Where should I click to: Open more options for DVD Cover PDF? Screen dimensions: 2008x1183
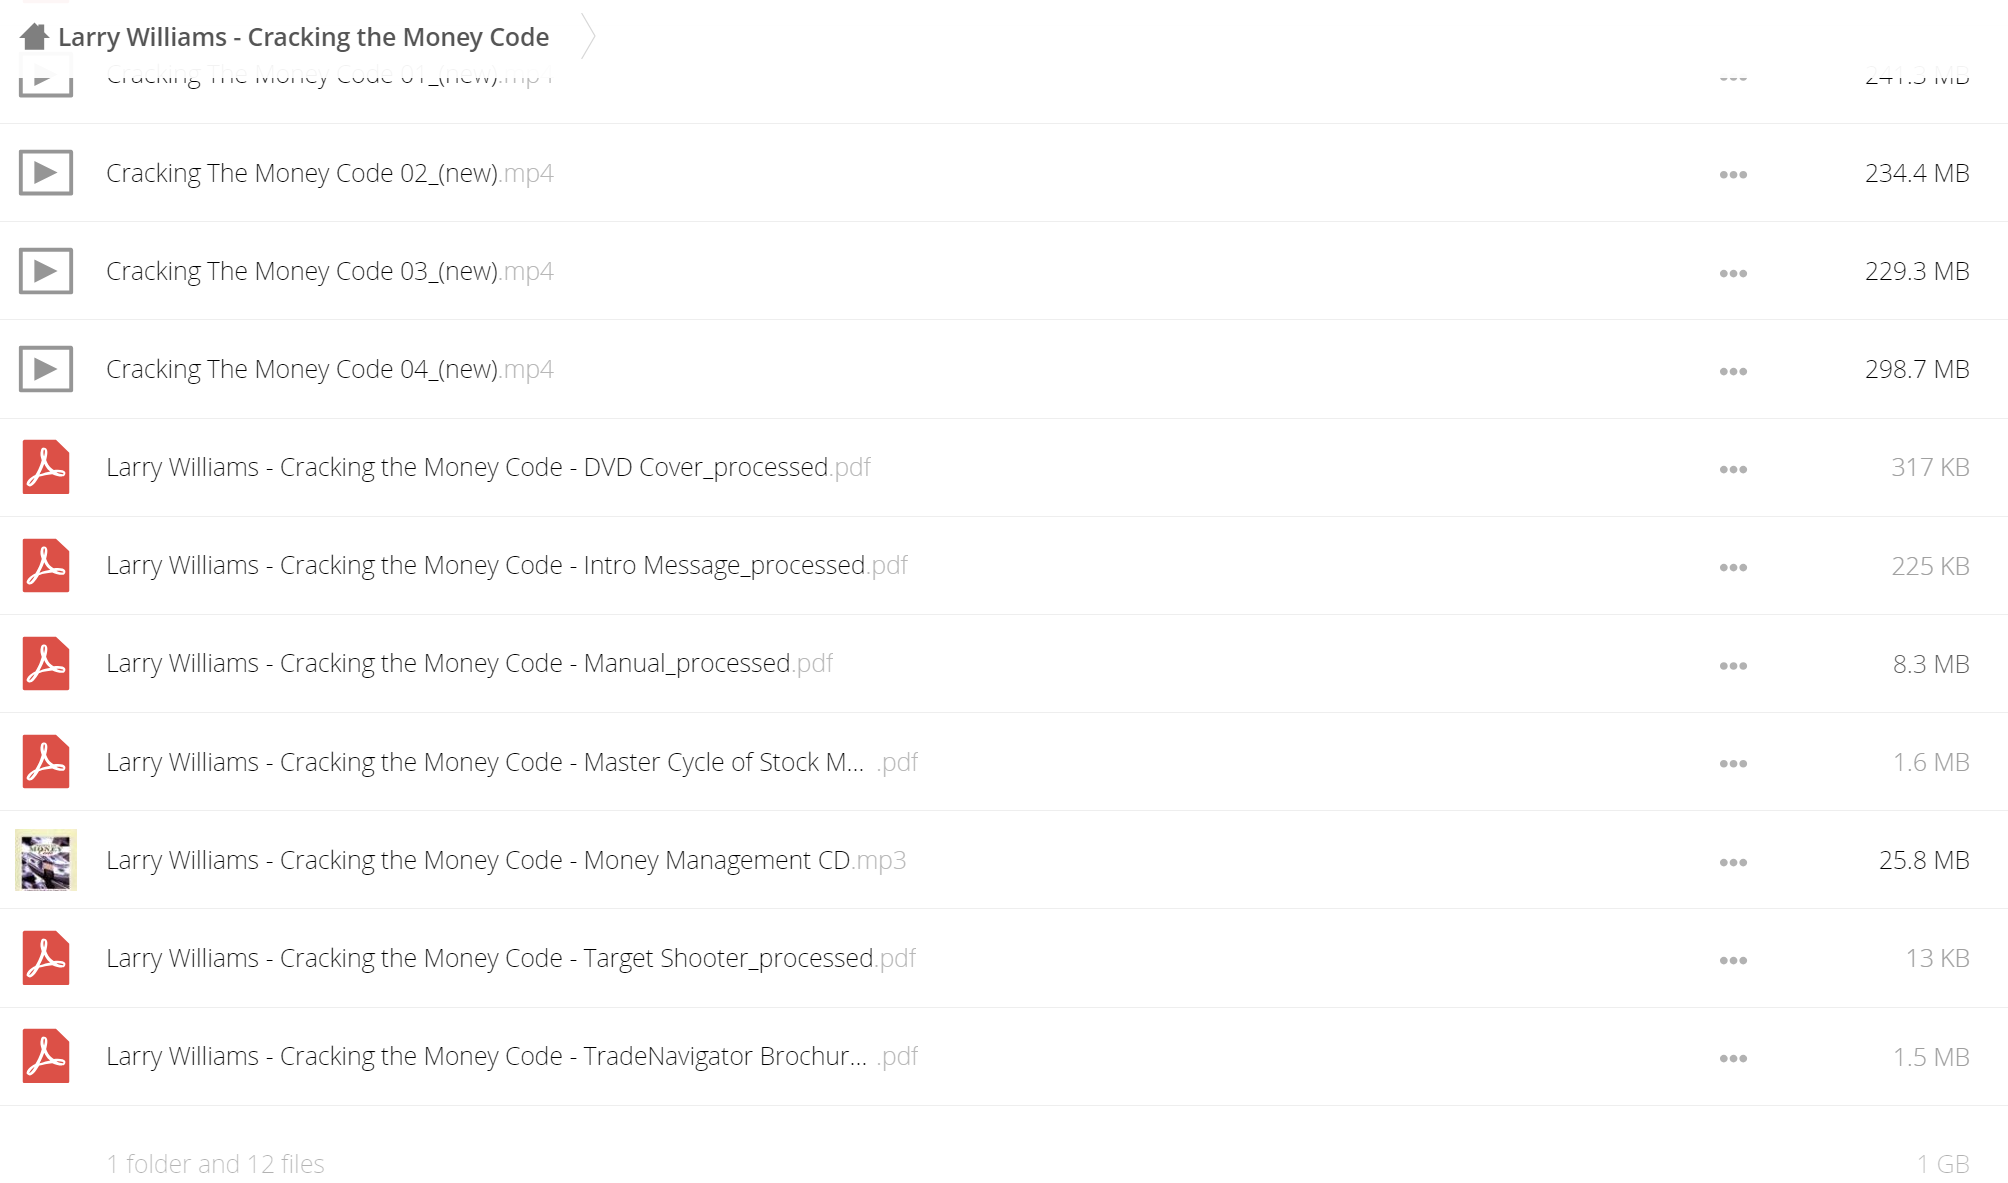coord(1733,469)
